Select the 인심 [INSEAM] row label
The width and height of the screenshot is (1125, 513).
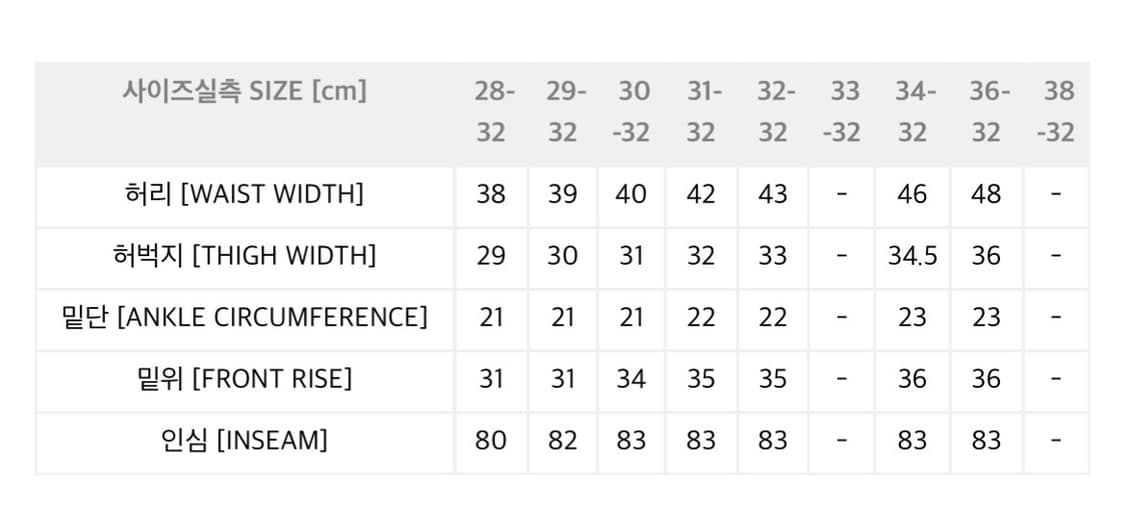tap(245, 440)
